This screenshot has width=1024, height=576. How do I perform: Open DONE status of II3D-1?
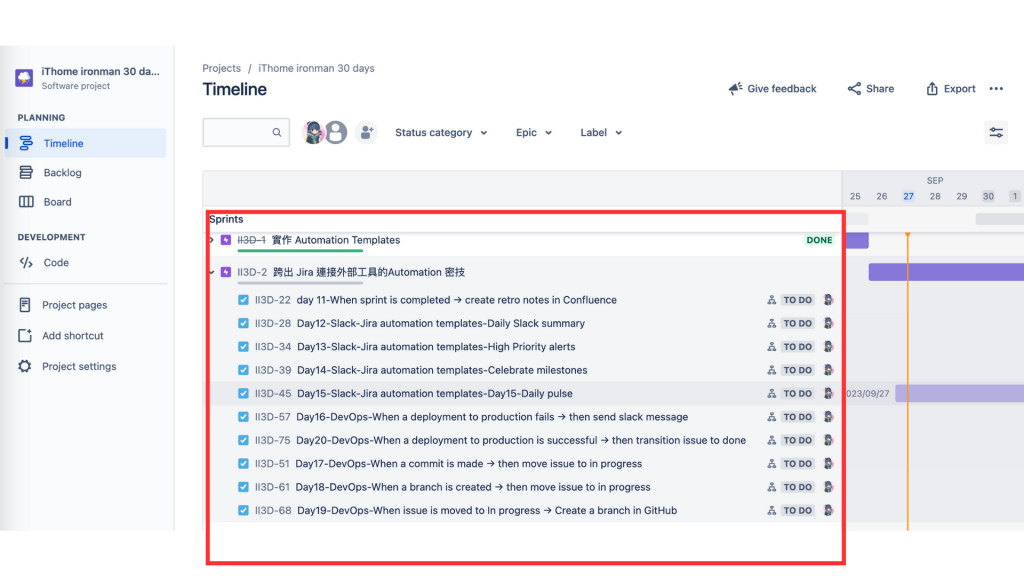819,240
